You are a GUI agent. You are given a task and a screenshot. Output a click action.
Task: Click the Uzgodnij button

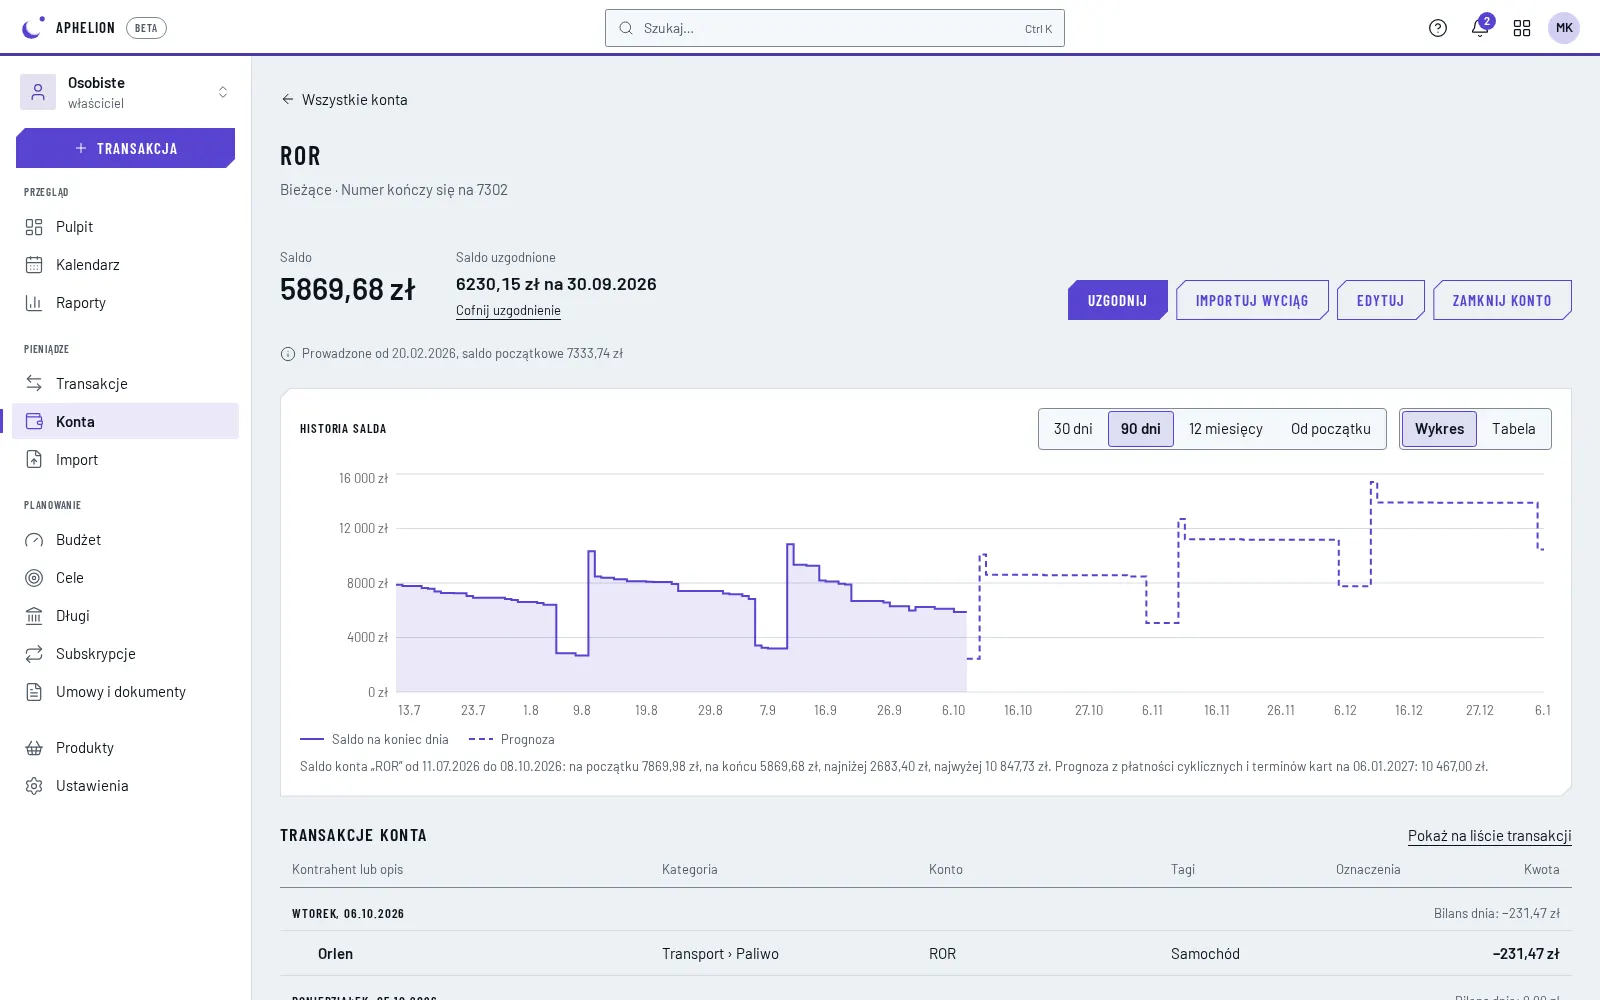[x=1118, y=300]
